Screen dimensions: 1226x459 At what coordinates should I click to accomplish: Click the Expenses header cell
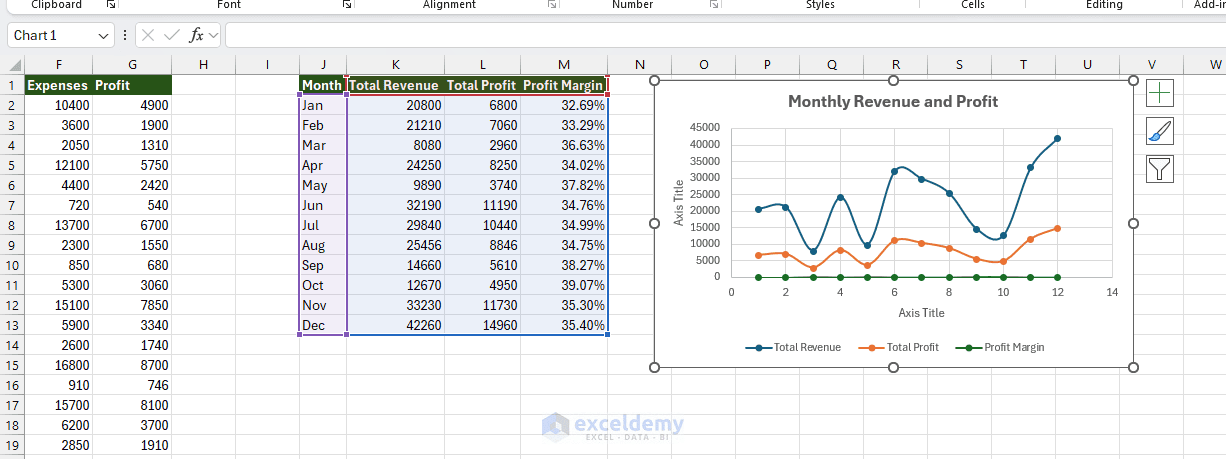[58, 85]
